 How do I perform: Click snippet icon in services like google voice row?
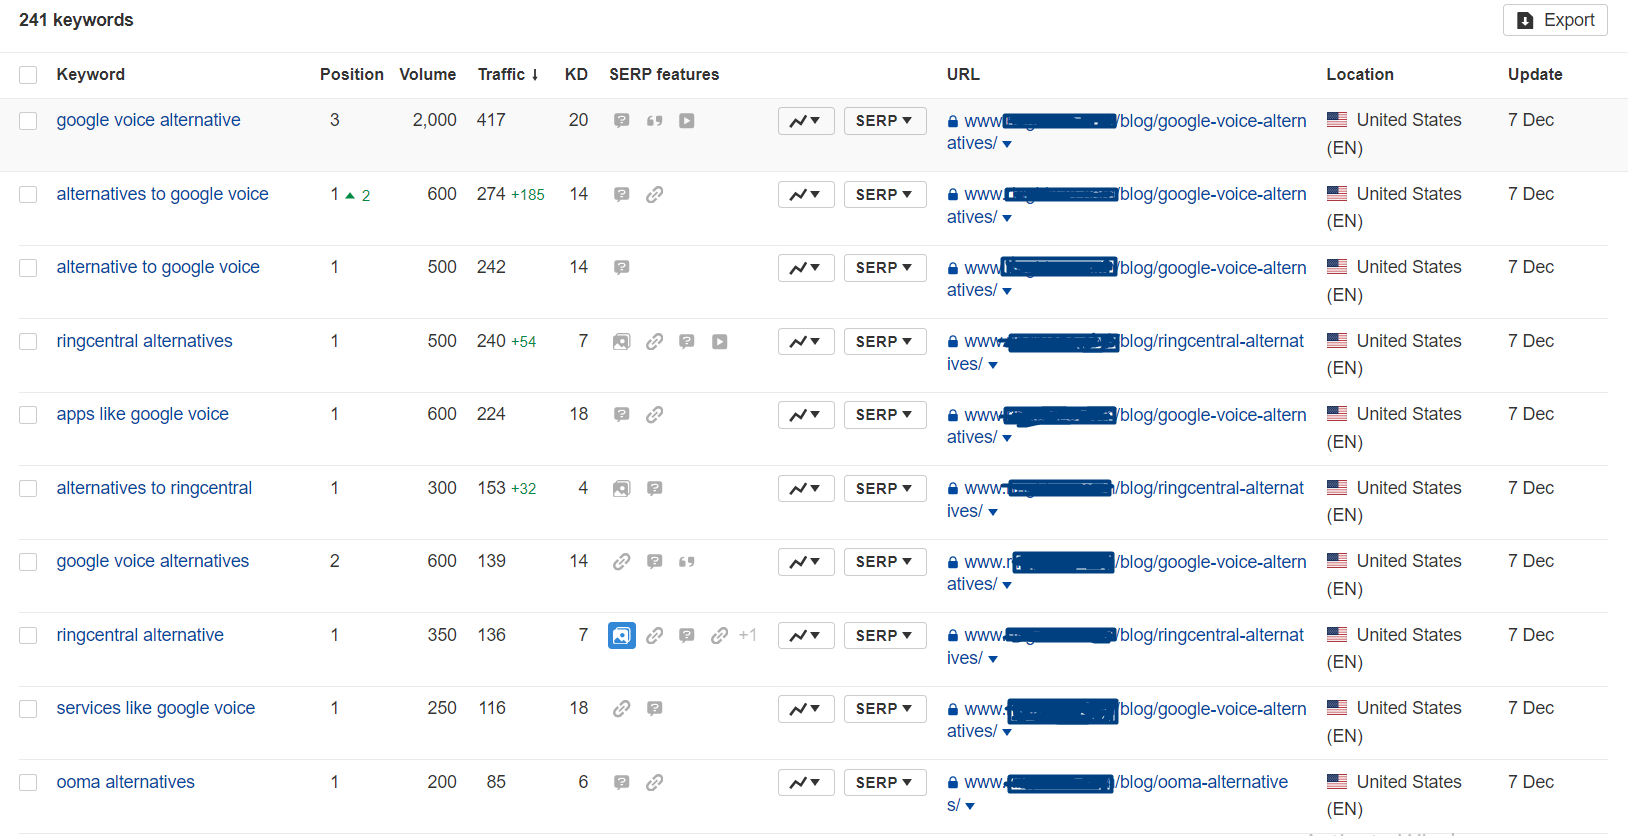(x=654, y=709)
